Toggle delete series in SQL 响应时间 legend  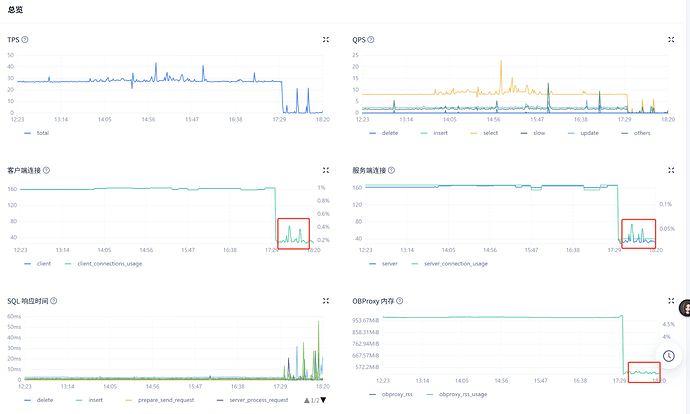[39, 400]
